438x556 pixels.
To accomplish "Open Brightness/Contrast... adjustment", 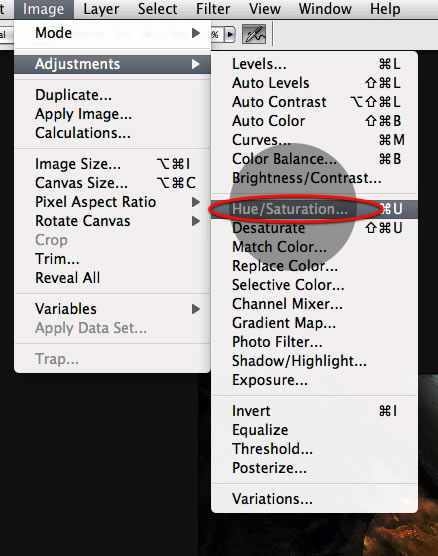I will click(314, 178).
